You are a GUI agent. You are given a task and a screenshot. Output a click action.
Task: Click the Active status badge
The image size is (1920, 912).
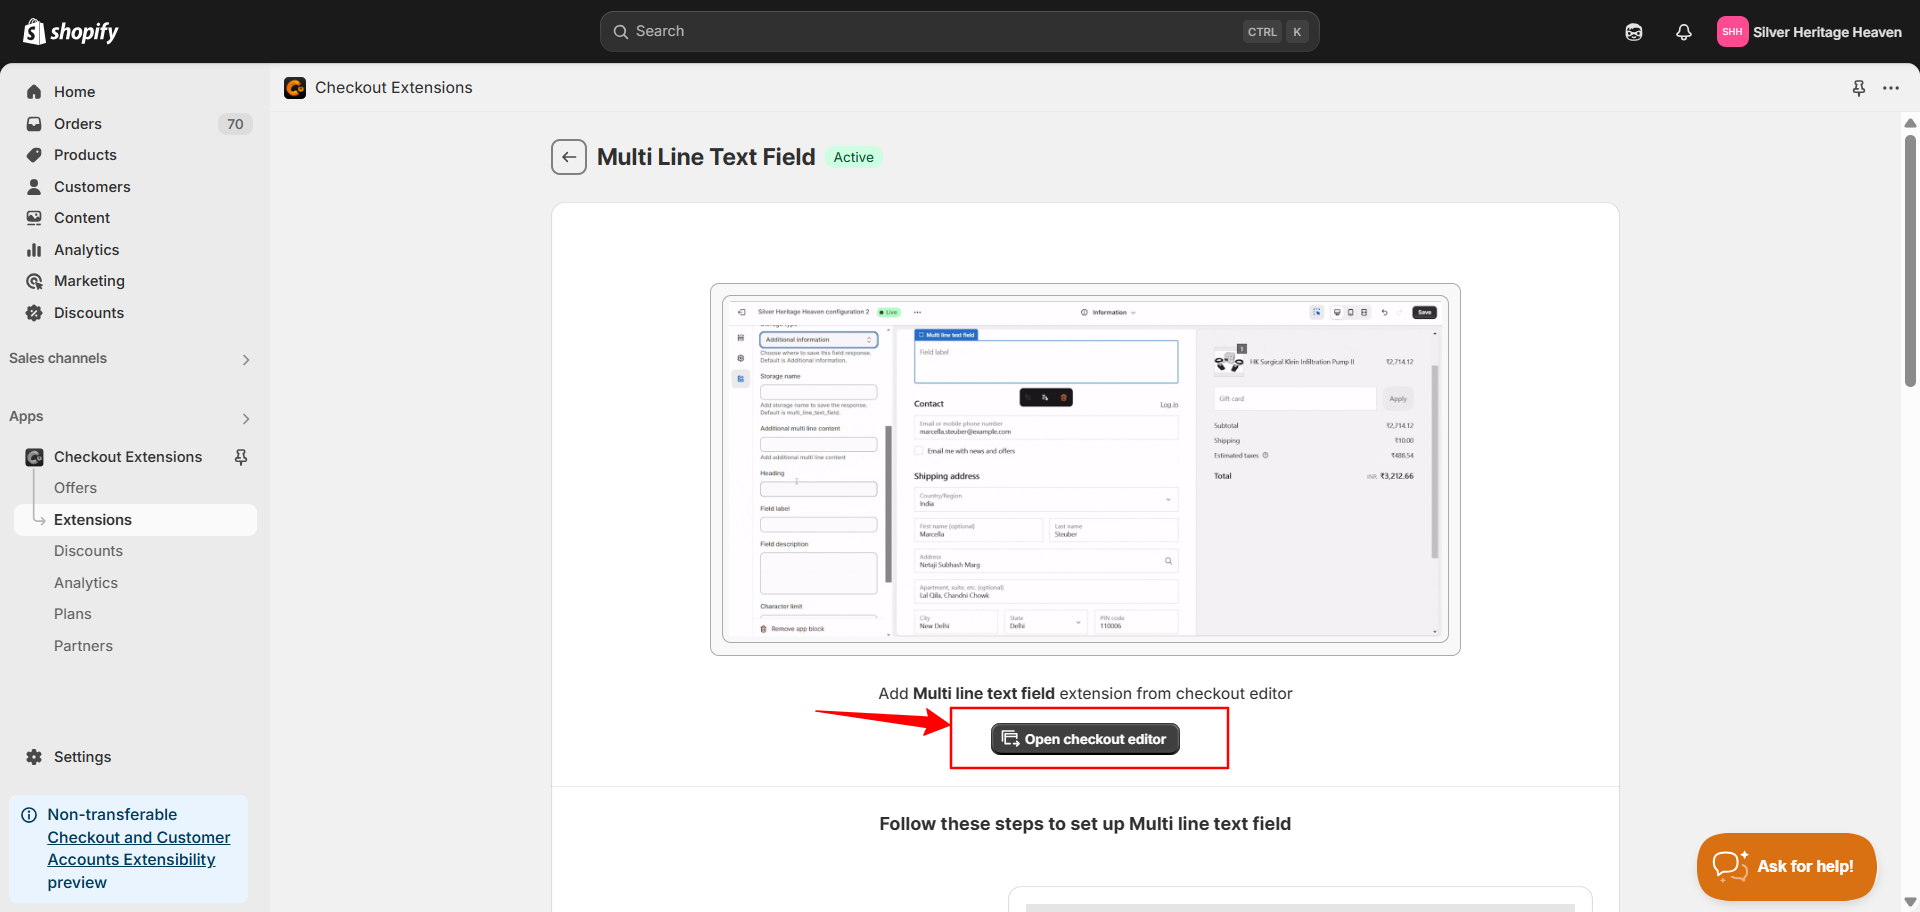pos(853,157)
